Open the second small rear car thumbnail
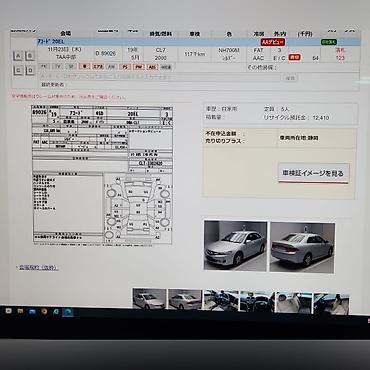Screen dimensions: 370x370 click(185, 299)
